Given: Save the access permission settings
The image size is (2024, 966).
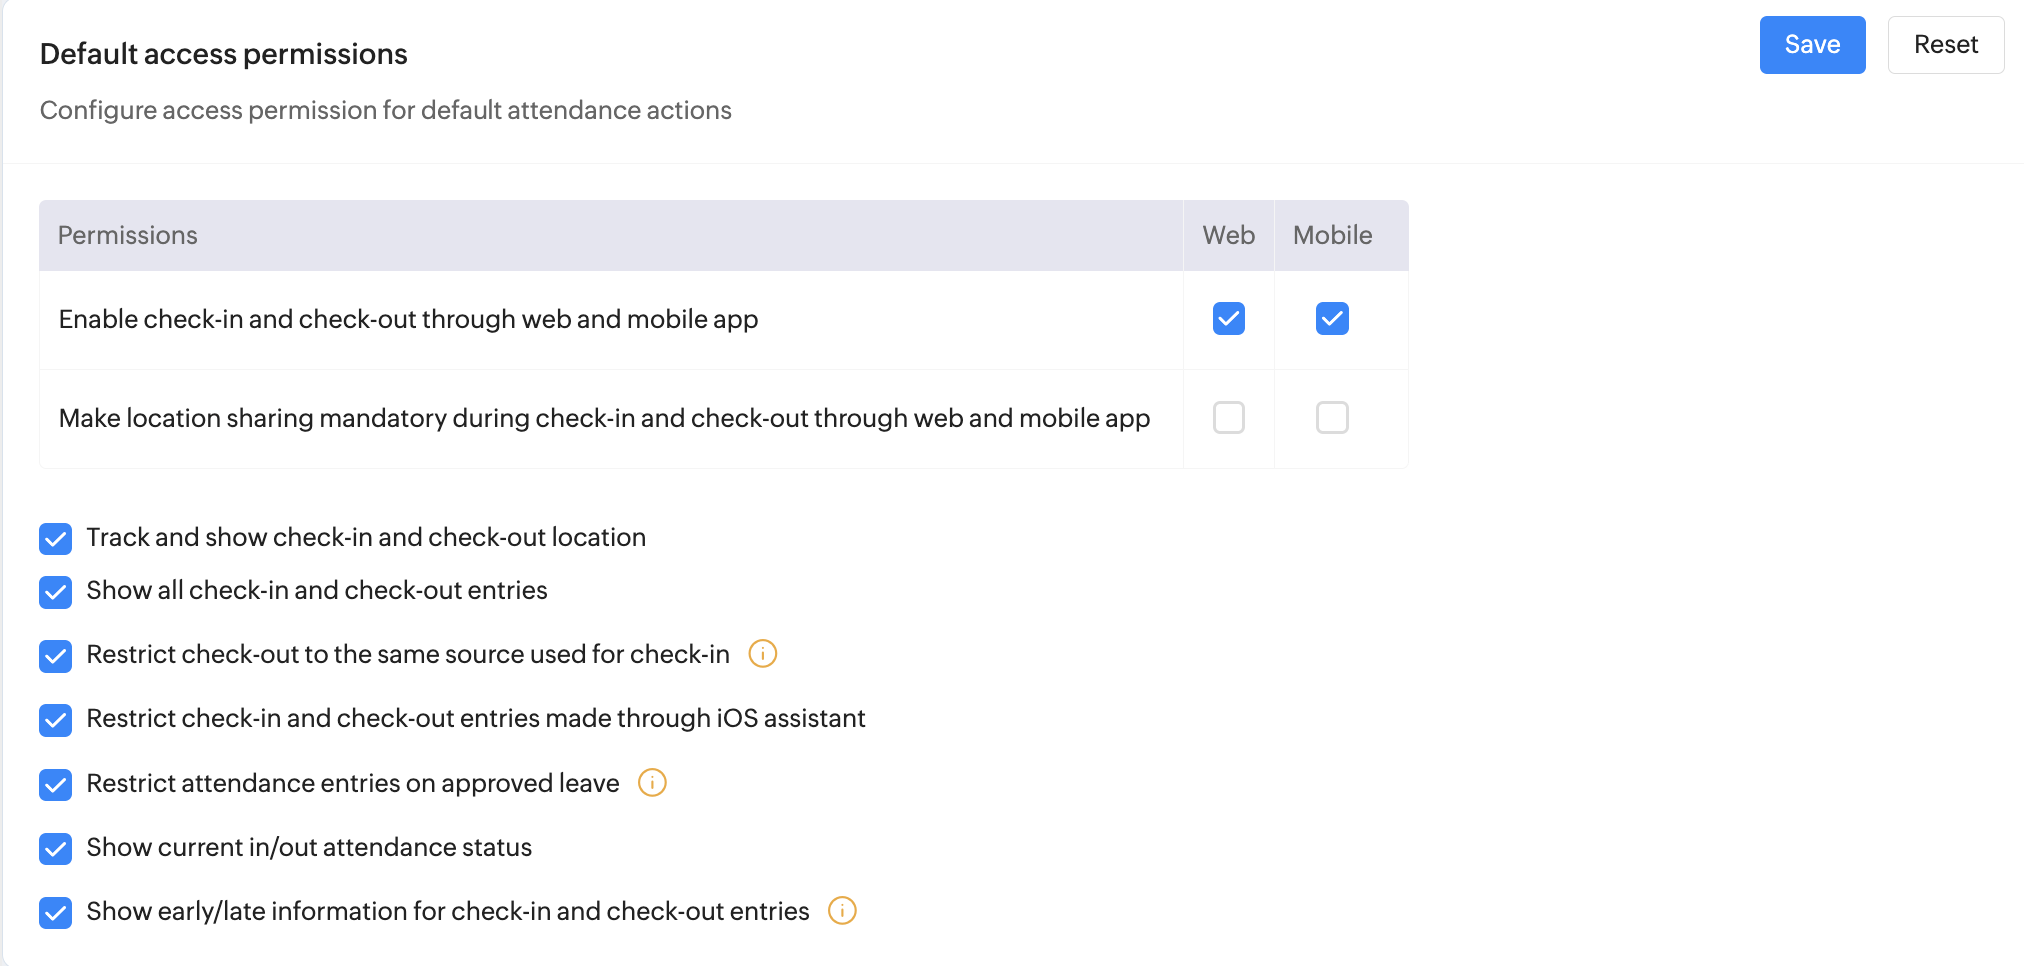Looking at the screenshot, I should 1812,45.
